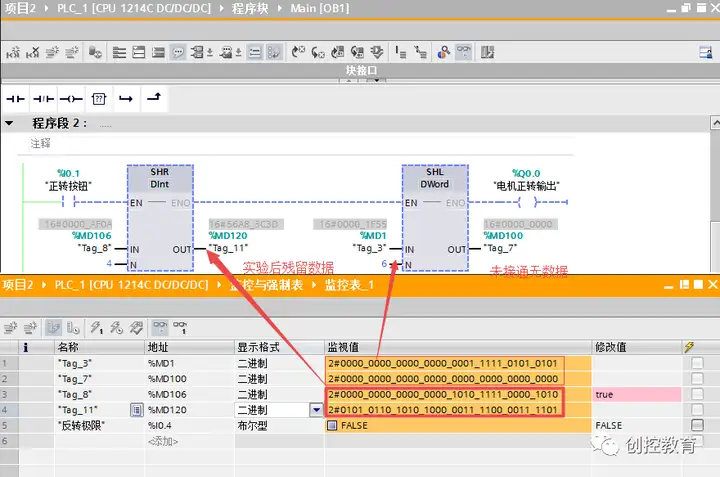Click the modify with trigger icon

pyautogui.click(x=116, y=328)
